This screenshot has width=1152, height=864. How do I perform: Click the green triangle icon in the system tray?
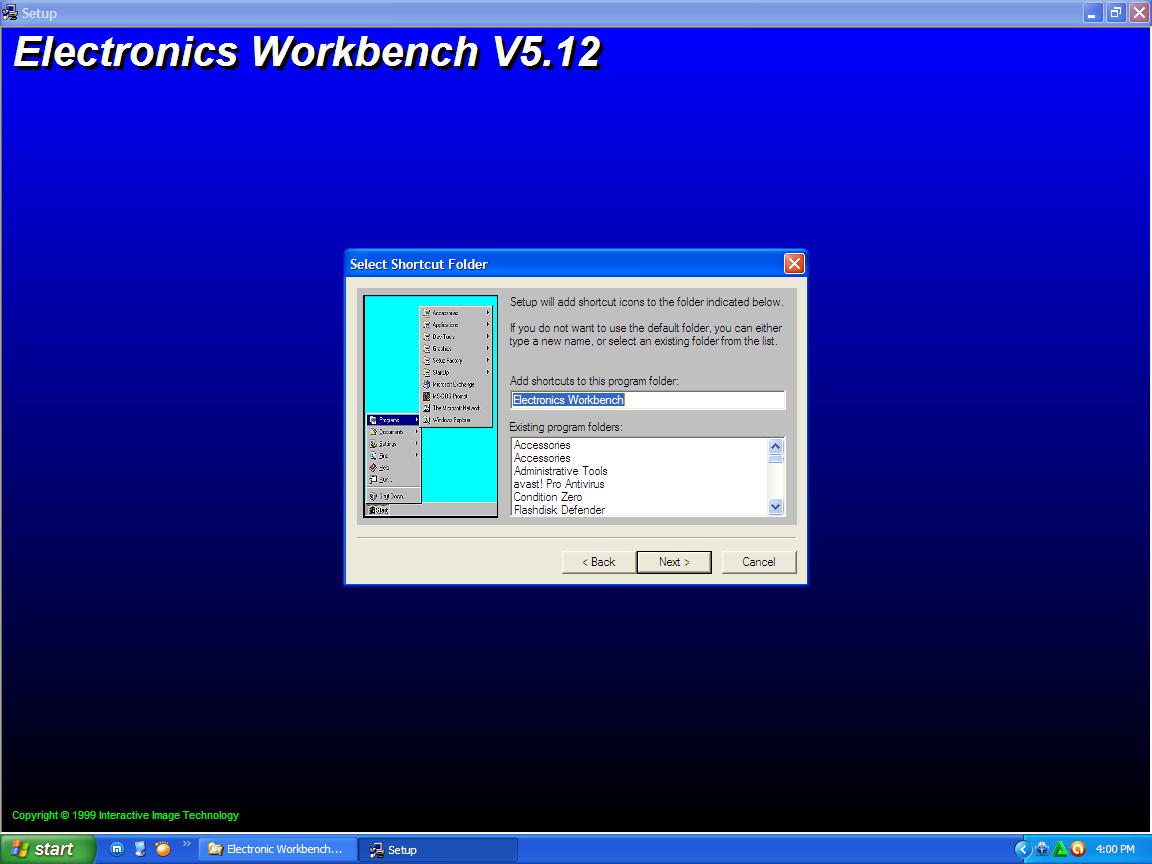tap(1060, 851)
